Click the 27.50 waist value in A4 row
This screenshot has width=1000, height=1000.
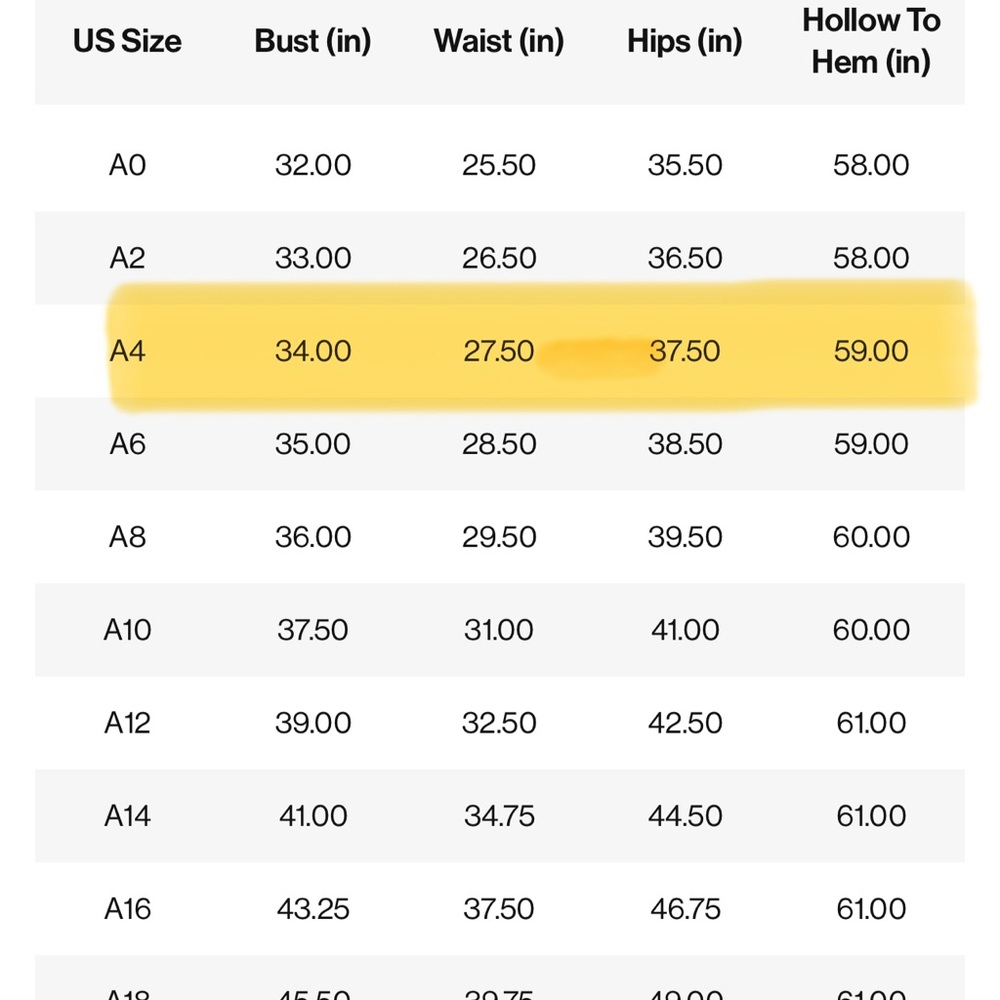(499, 351)
